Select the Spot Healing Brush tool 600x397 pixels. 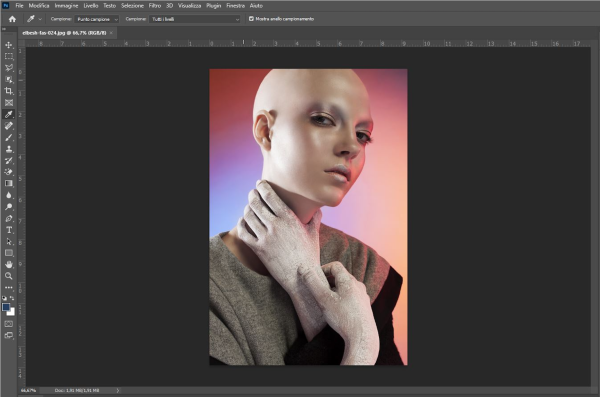[x=8, y=126]
